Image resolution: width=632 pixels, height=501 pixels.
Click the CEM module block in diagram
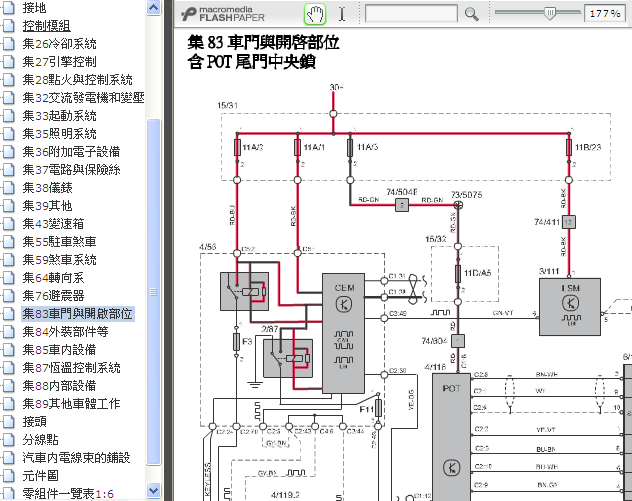coord(343,334)
